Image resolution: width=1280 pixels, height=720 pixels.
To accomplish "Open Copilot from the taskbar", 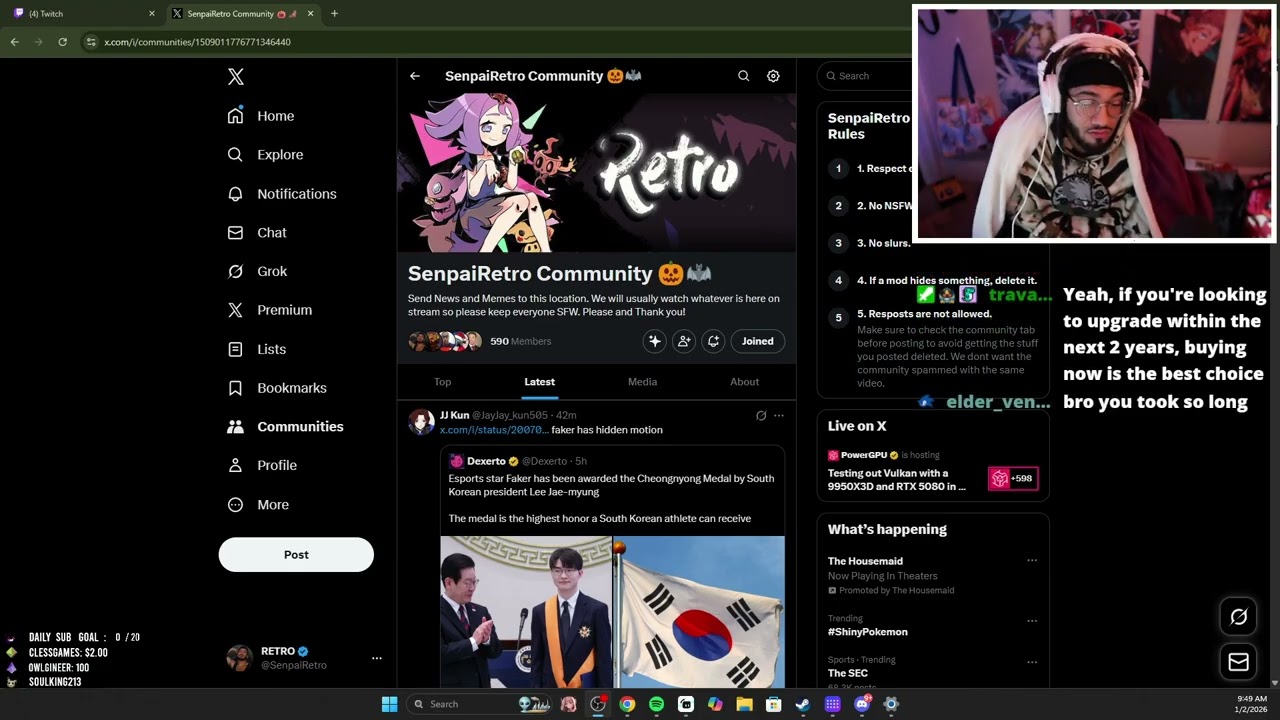I will pos(715,704).
